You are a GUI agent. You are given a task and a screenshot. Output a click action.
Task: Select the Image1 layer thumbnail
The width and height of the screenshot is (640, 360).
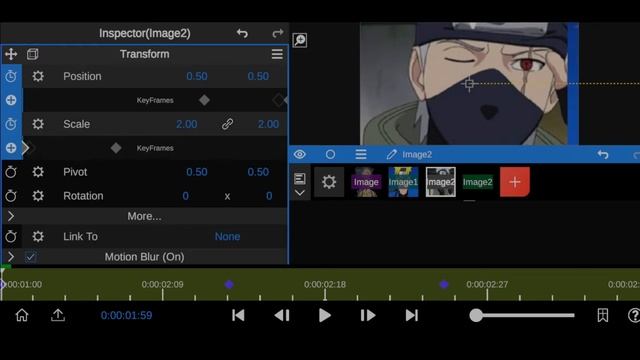pyautogui.click(x=403, y=182)
